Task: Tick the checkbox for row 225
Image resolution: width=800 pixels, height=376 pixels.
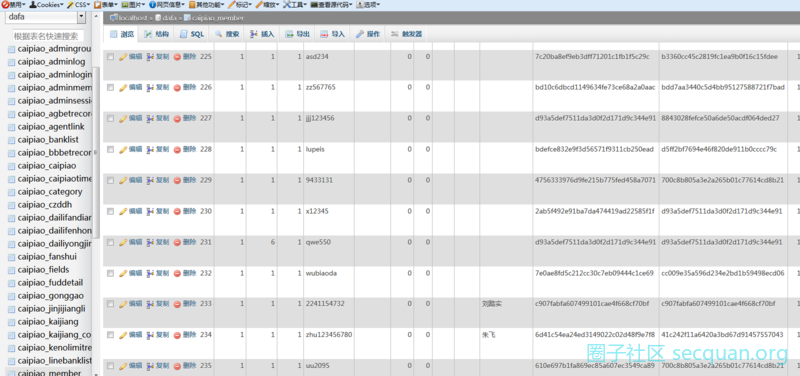Action: (x=110, y=57)
